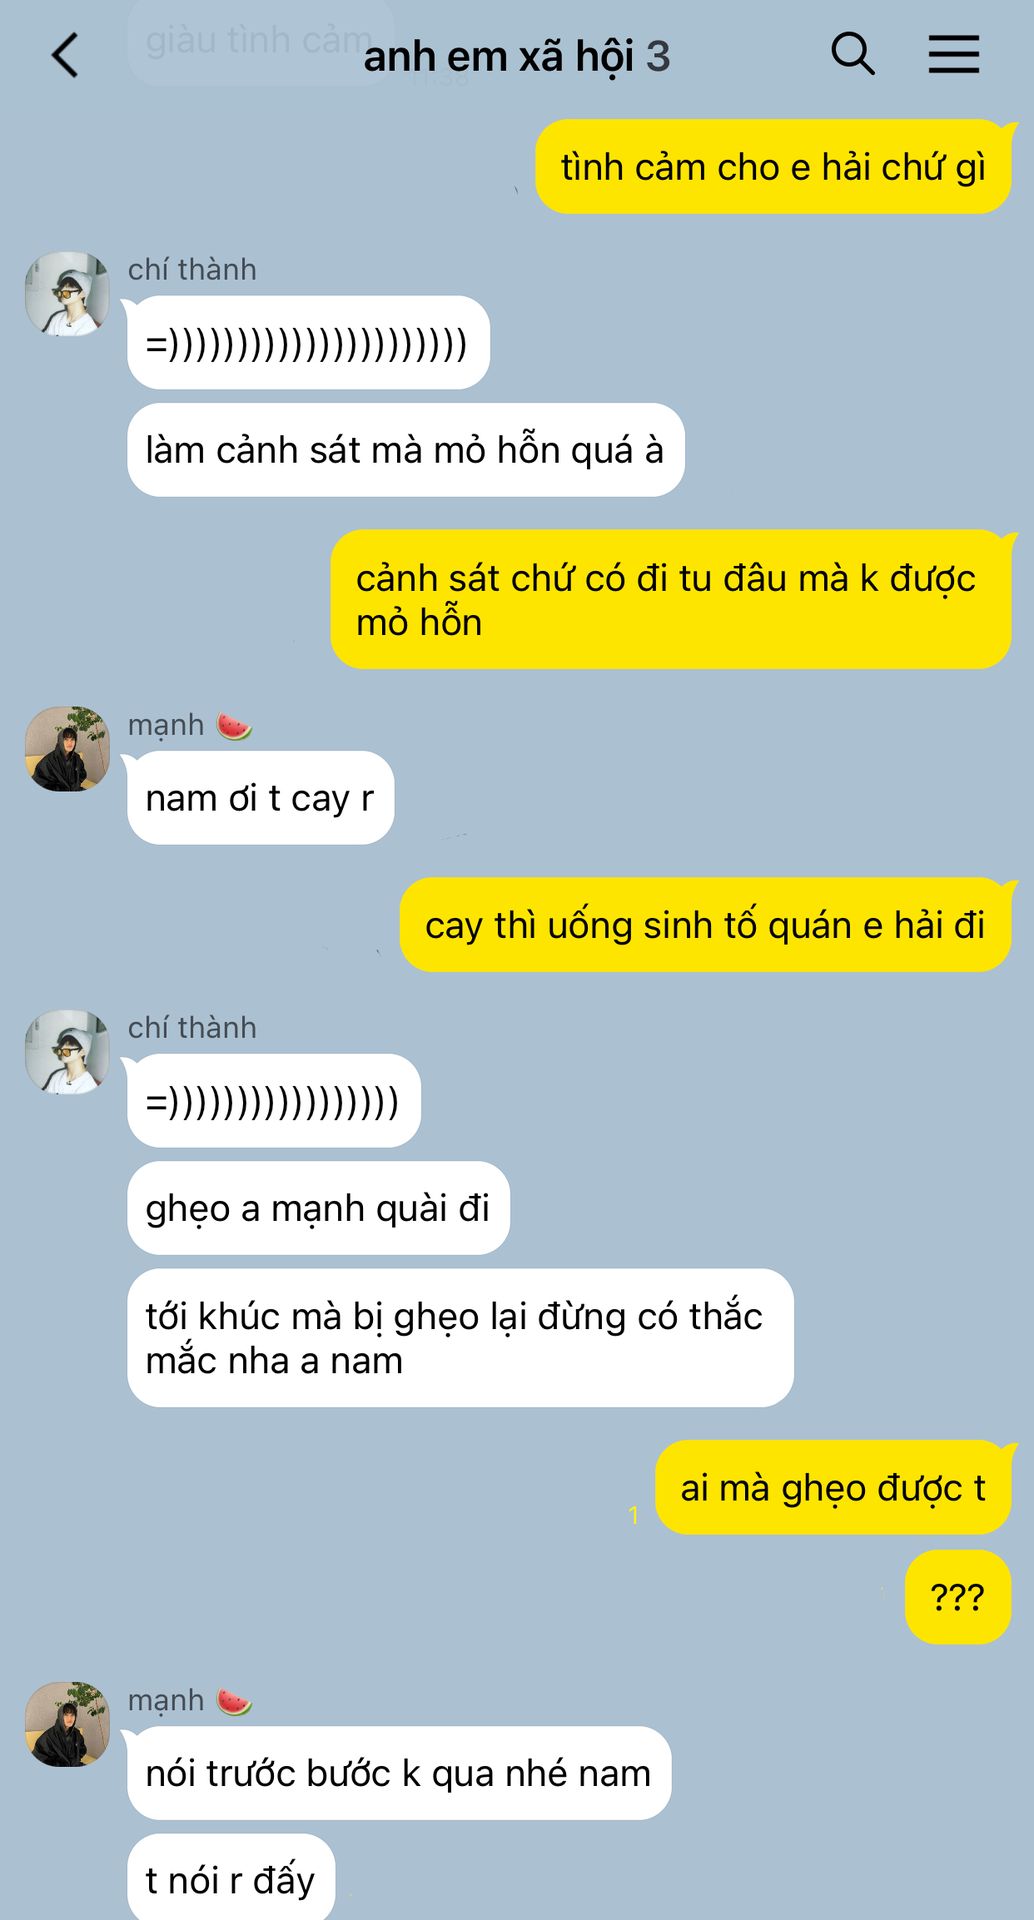This screenshot has width=1034, height=1920.
Task: Select the 'nói trước bước k qua nhé nam' message
Action: (x=399, y=1773)
